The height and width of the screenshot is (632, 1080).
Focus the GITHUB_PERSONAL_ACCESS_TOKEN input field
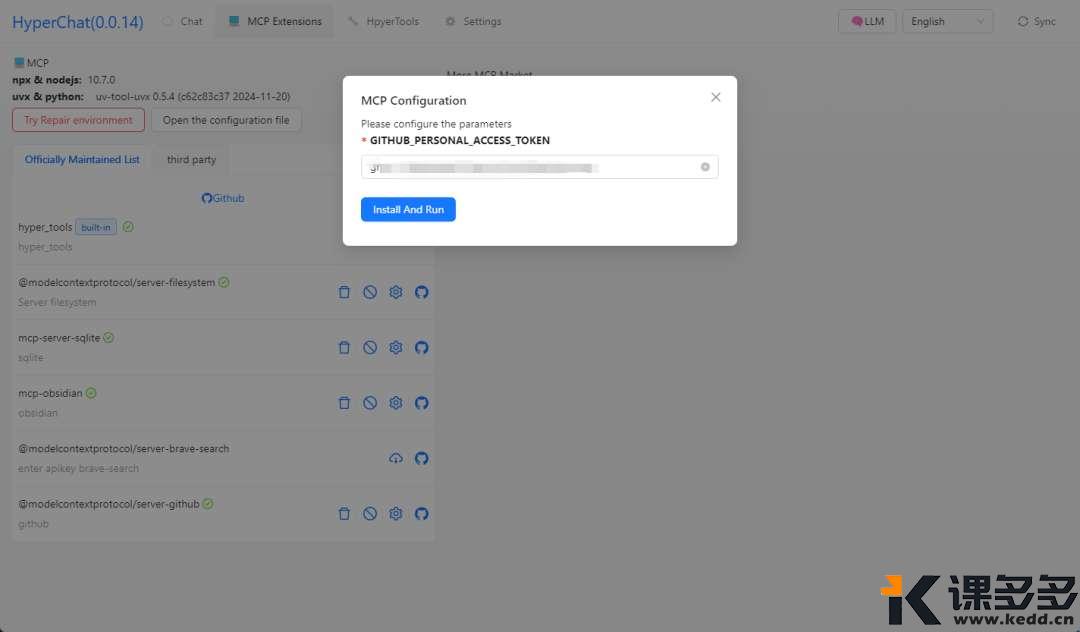[539, 167]
